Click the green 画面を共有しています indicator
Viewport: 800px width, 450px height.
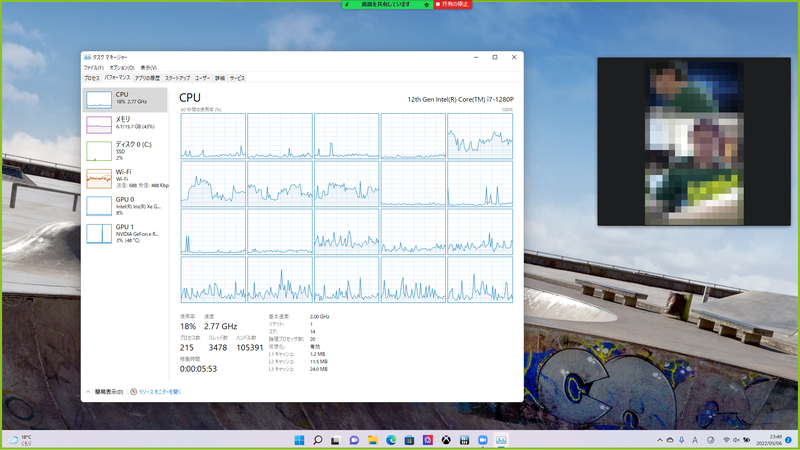[388, 4]
